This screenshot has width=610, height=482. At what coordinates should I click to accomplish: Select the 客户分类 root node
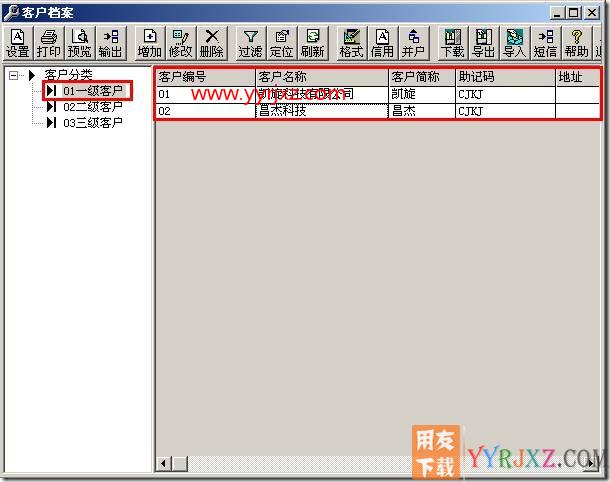click(68, 75)
